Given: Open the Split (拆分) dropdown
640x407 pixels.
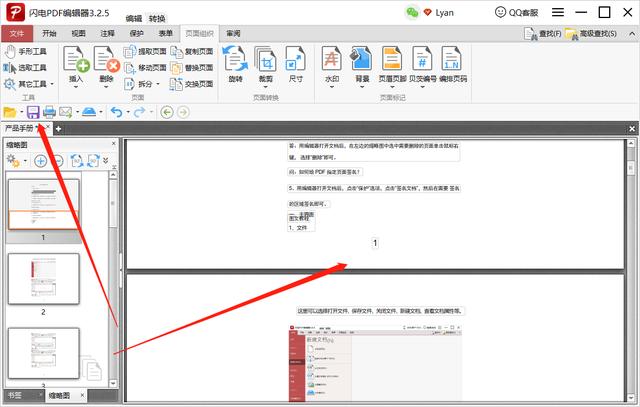Looking at the screenshot, I should [x=142, y=84].
